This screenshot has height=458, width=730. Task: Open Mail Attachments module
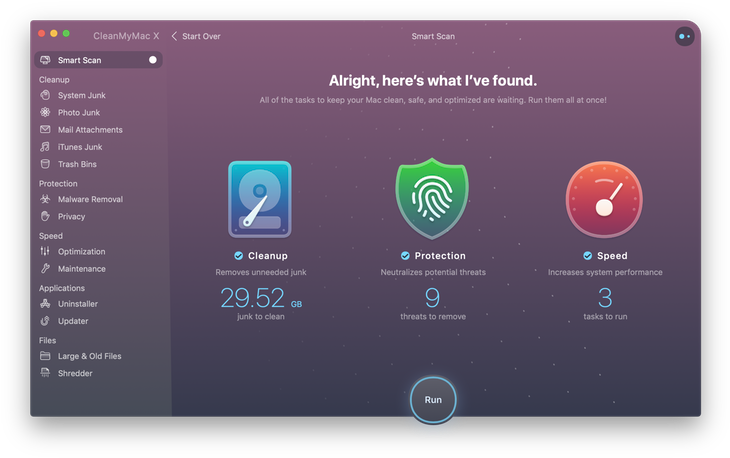tap(90, 129)
